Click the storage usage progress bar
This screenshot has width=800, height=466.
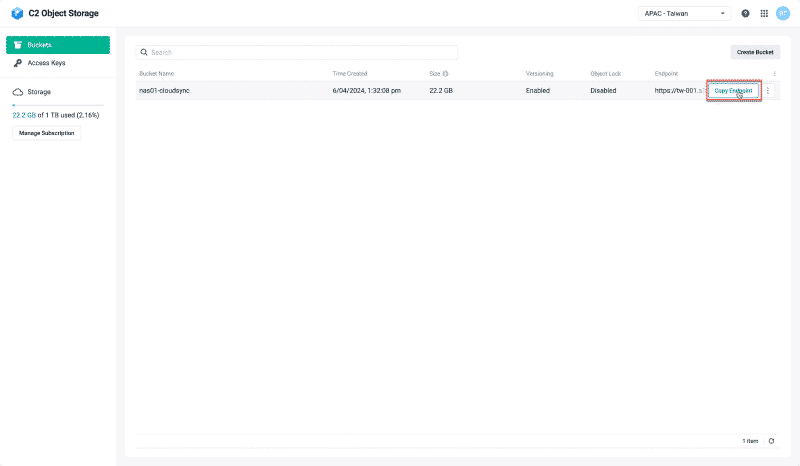pos(58,105)
